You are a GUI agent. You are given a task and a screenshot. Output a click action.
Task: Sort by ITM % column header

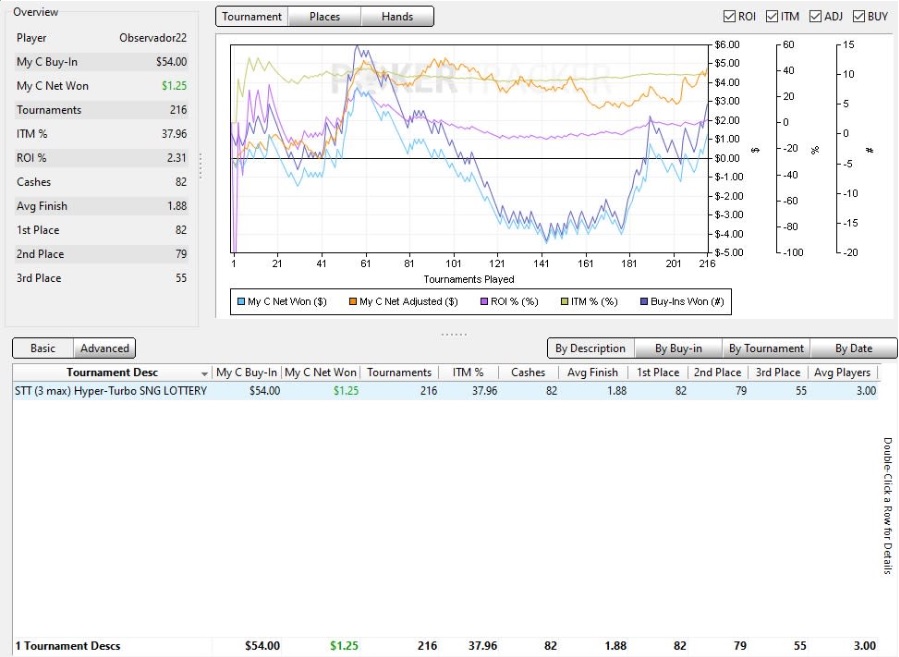point(468,373)
